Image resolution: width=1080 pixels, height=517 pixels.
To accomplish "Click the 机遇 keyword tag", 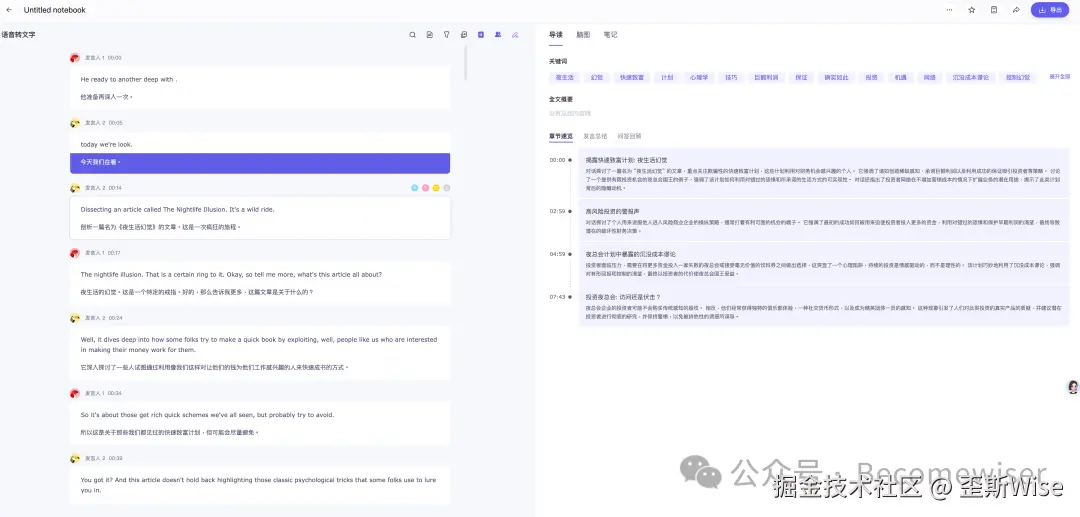I will point(900,78).
